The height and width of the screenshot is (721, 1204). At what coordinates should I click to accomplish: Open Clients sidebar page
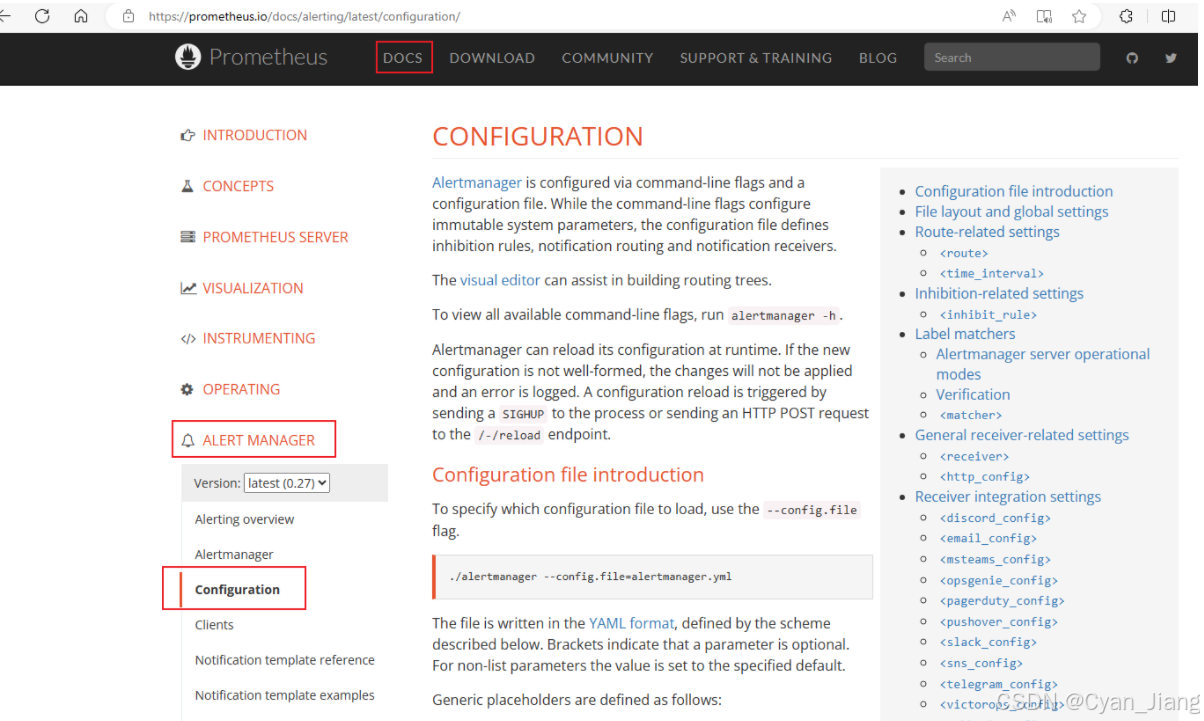[214, 625]
